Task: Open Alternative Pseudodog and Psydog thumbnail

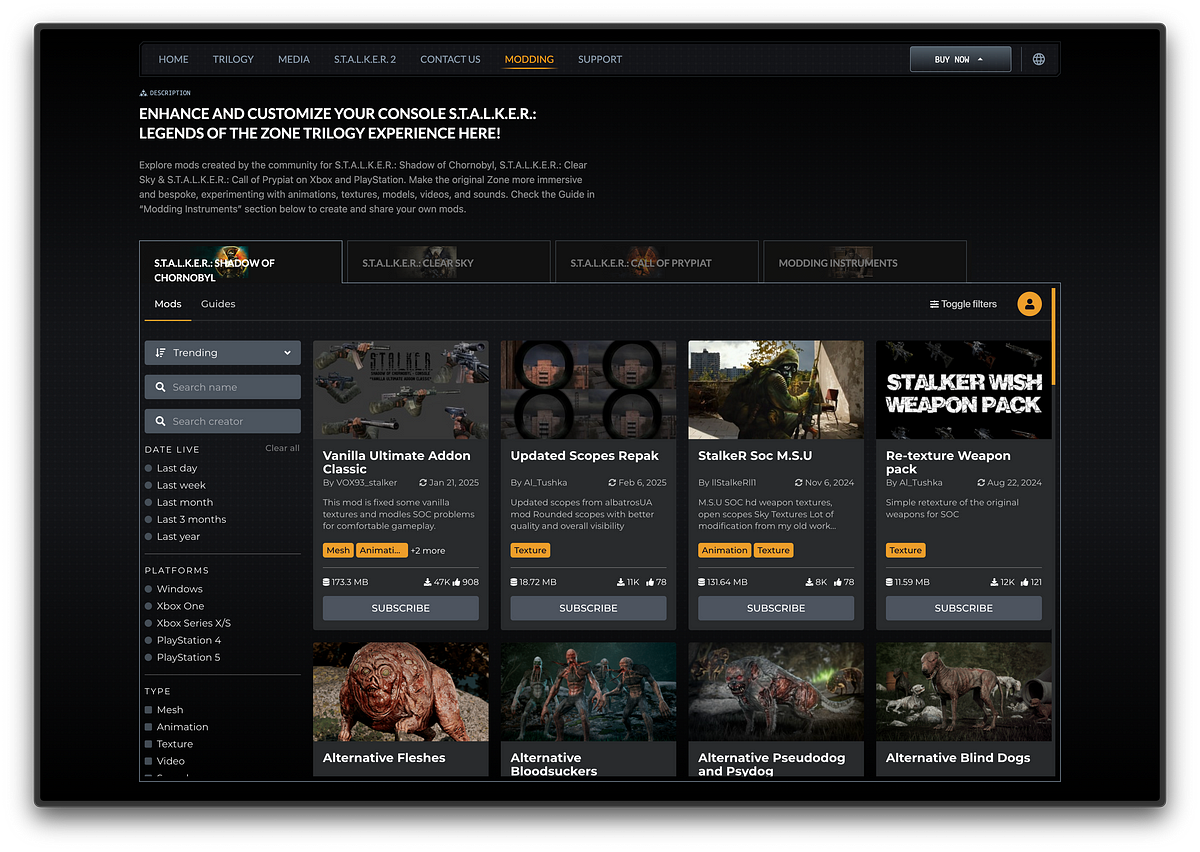Action: [x=776, y=691]
